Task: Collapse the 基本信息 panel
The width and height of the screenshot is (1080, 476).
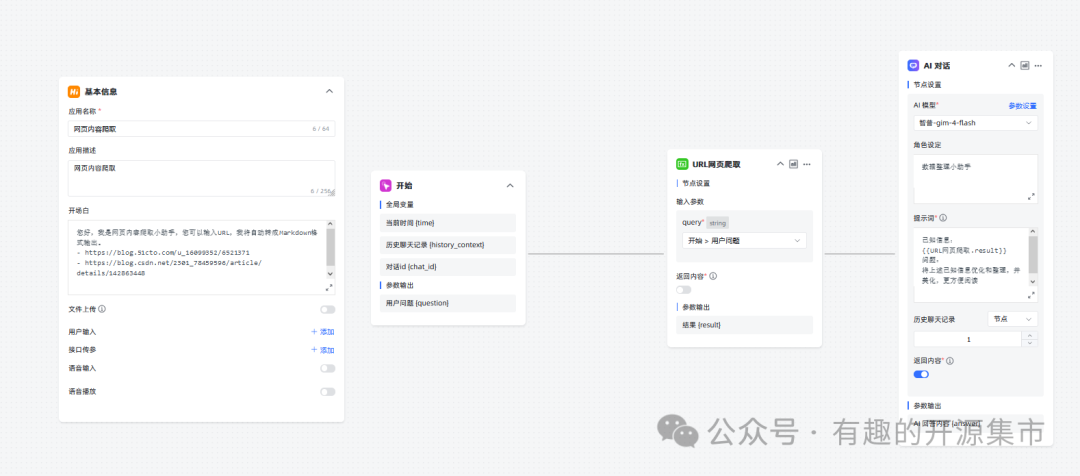Action: coord(329,92)
